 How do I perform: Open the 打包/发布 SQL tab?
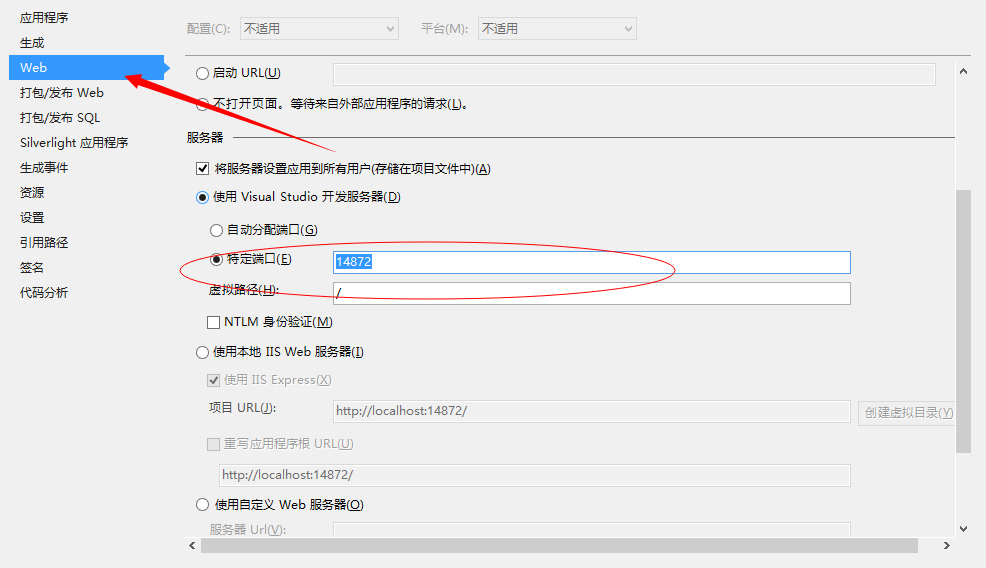coord(60,118)
